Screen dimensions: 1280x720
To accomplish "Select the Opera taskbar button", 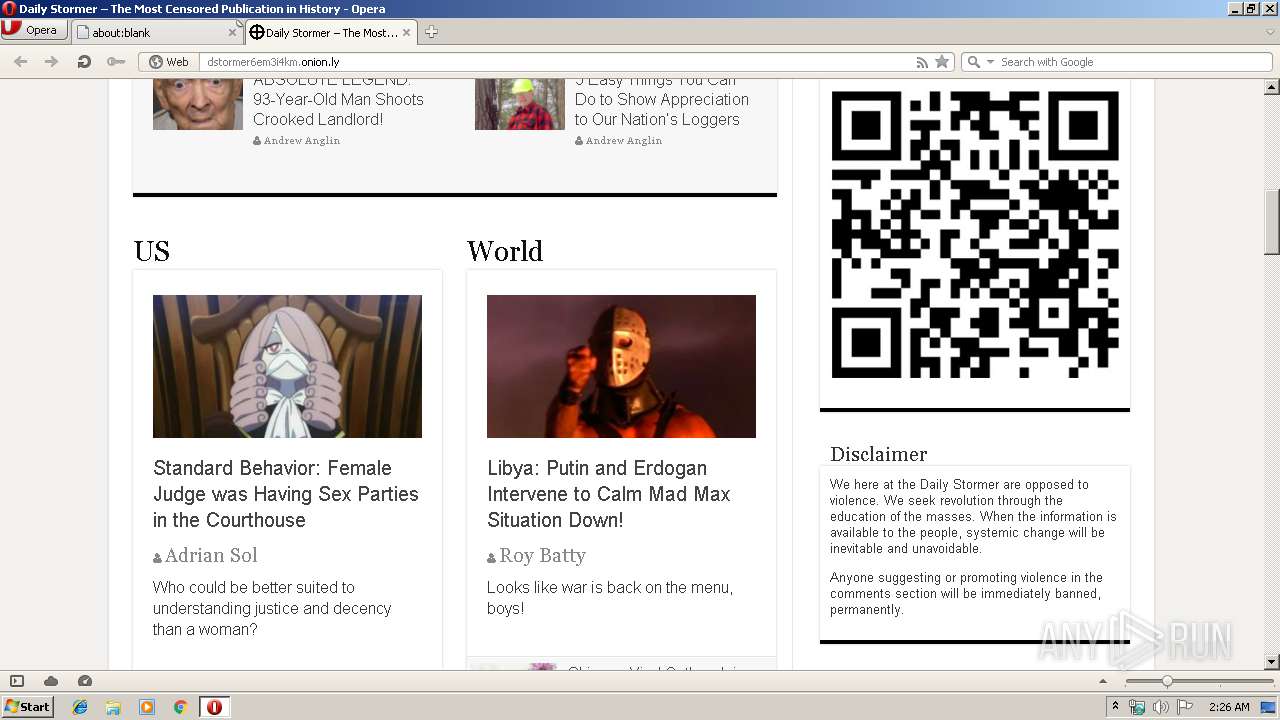I will (214, 707).
